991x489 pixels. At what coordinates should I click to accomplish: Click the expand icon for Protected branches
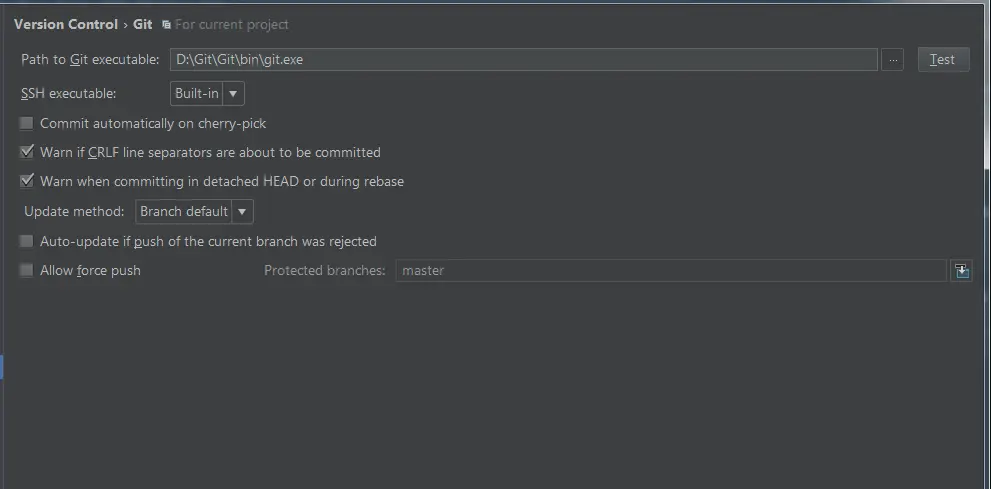(x=961, y=270)
